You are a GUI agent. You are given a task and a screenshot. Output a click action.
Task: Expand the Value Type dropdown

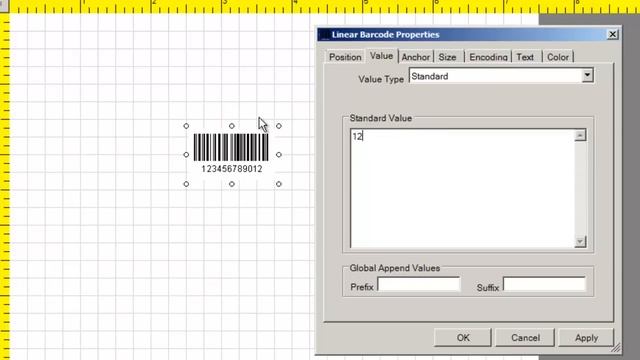pyautogui.click(x=587, y=76)
